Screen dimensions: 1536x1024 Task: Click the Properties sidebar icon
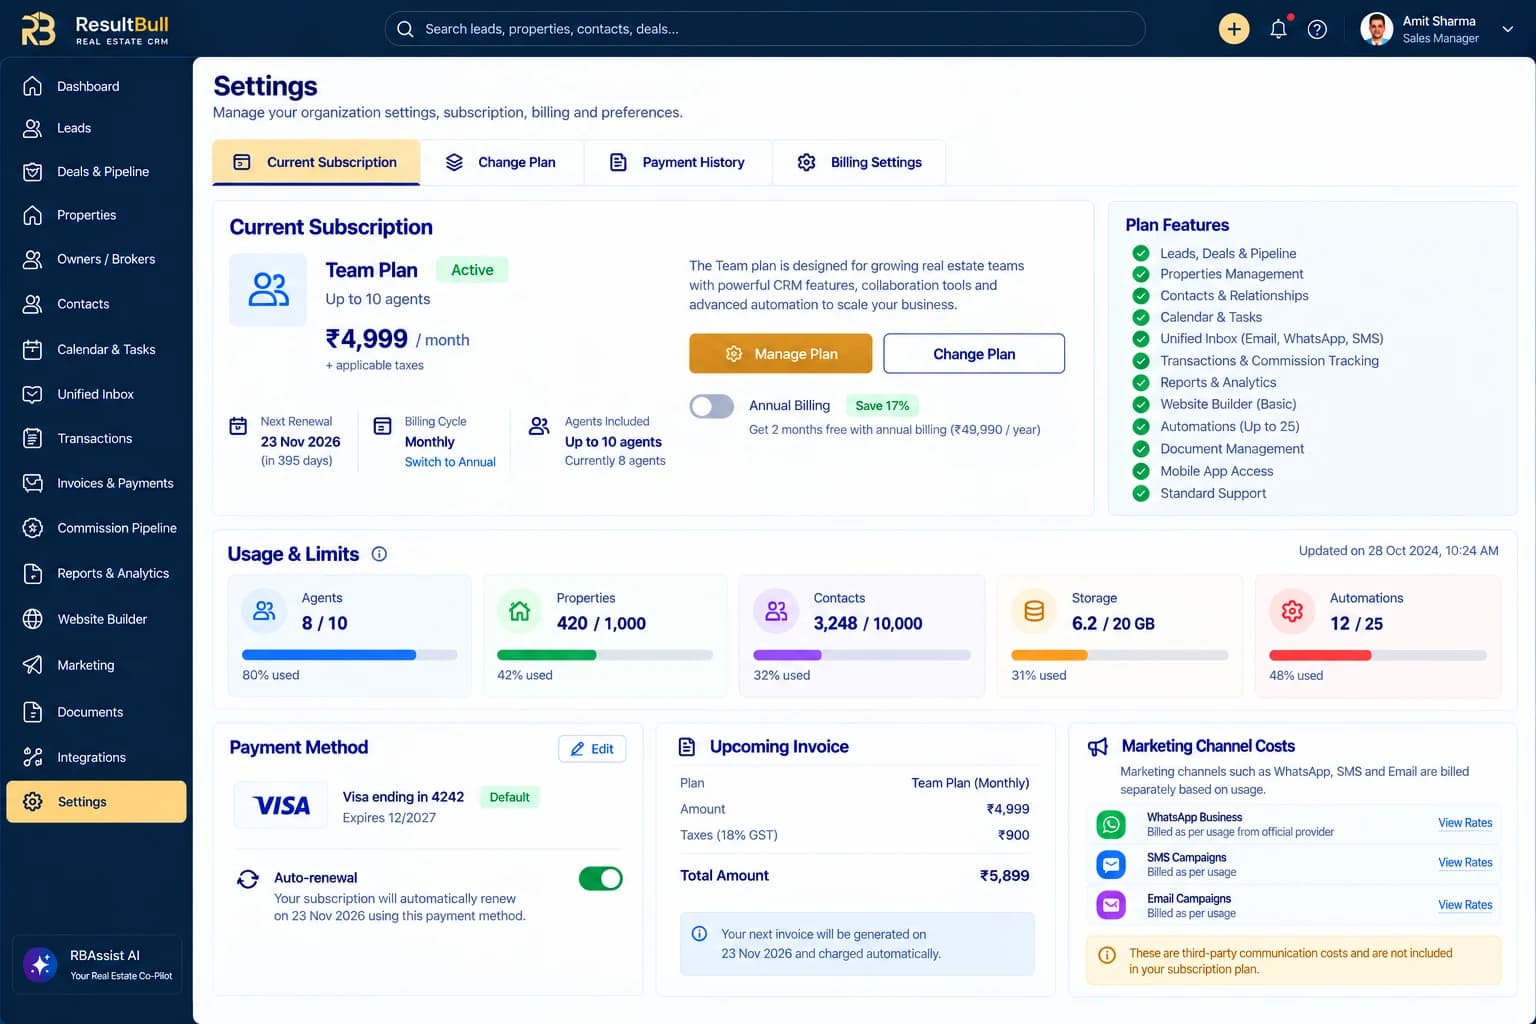coord(33,215)
